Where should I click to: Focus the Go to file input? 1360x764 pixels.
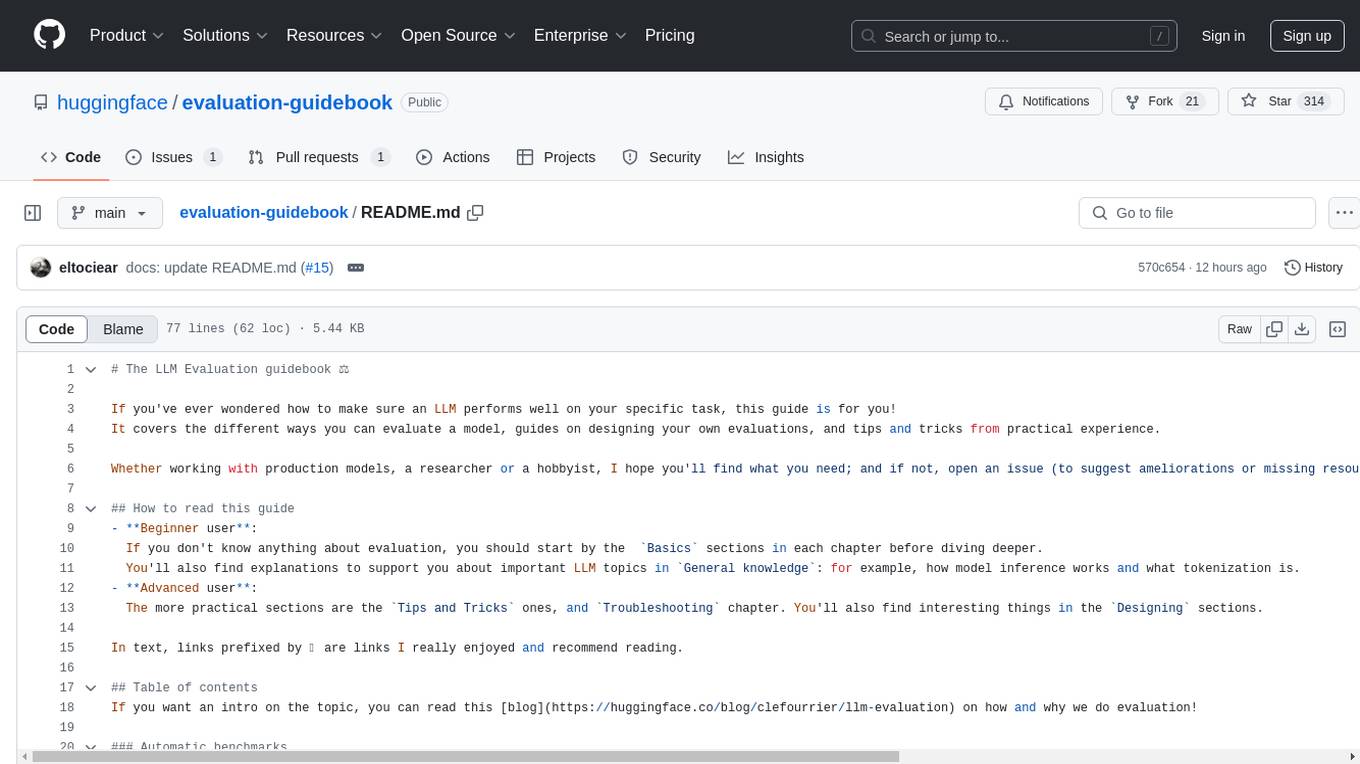click(x=1197, y=213)
